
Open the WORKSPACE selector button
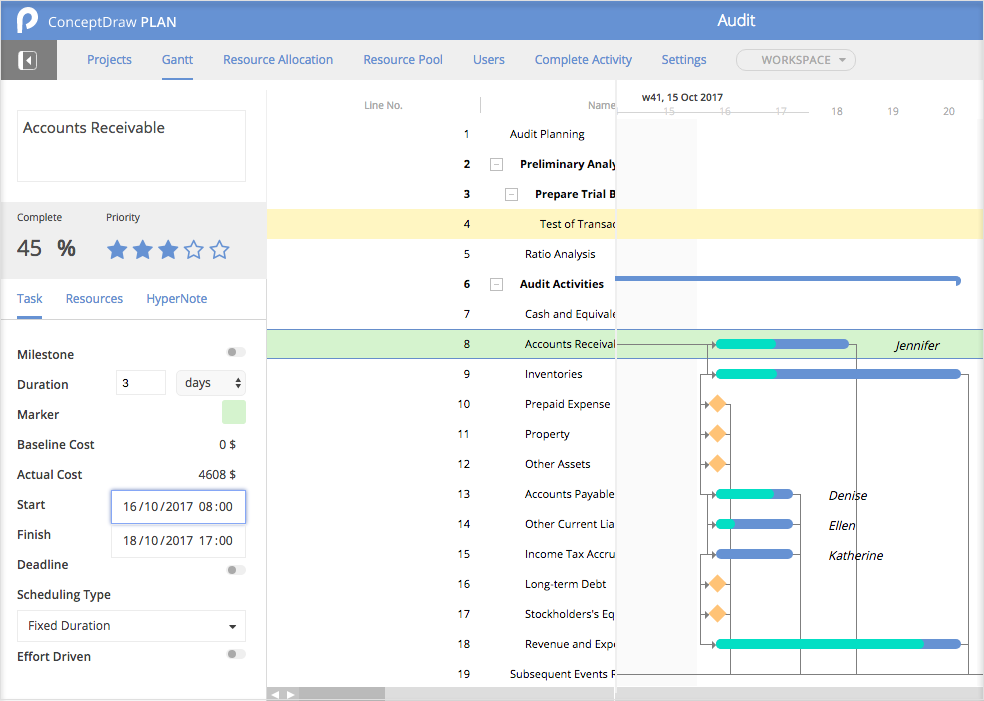[x=796, y=60]
